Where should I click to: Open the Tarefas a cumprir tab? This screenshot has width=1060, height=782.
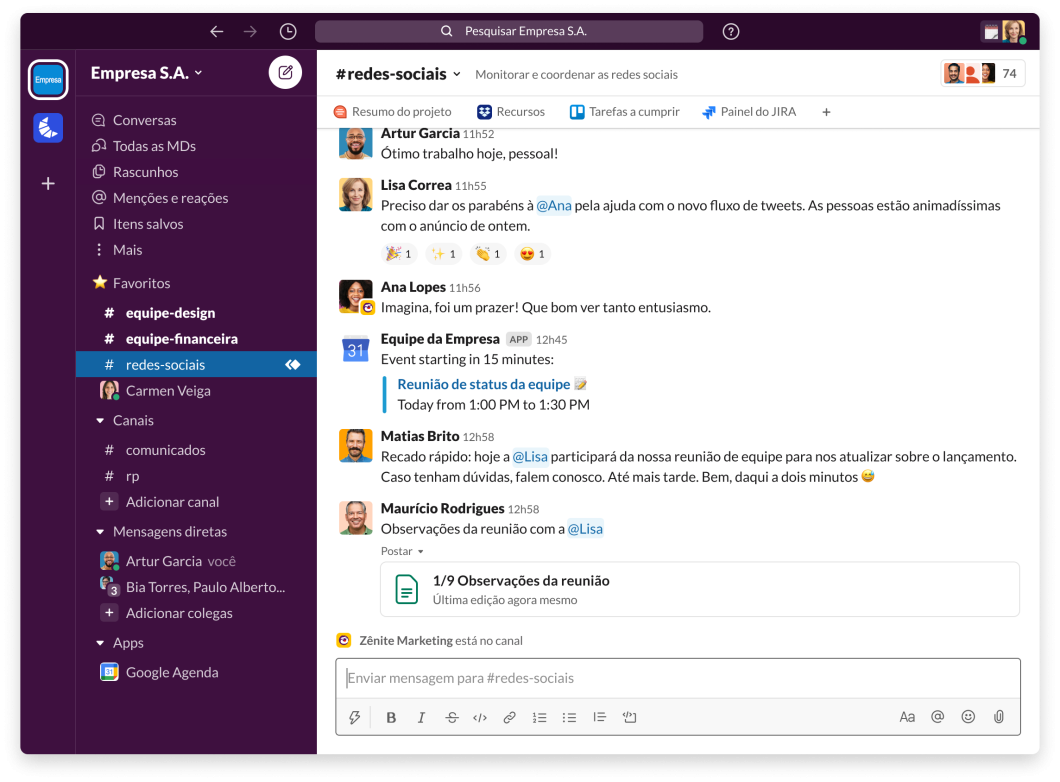(x=625, y=112)
